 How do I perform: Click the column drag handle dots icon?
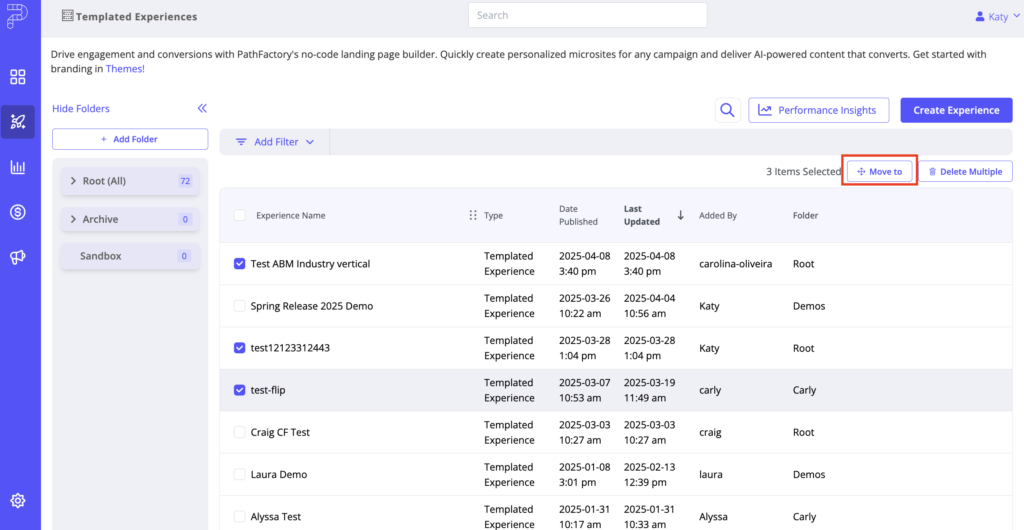click(x=473, y=215)
